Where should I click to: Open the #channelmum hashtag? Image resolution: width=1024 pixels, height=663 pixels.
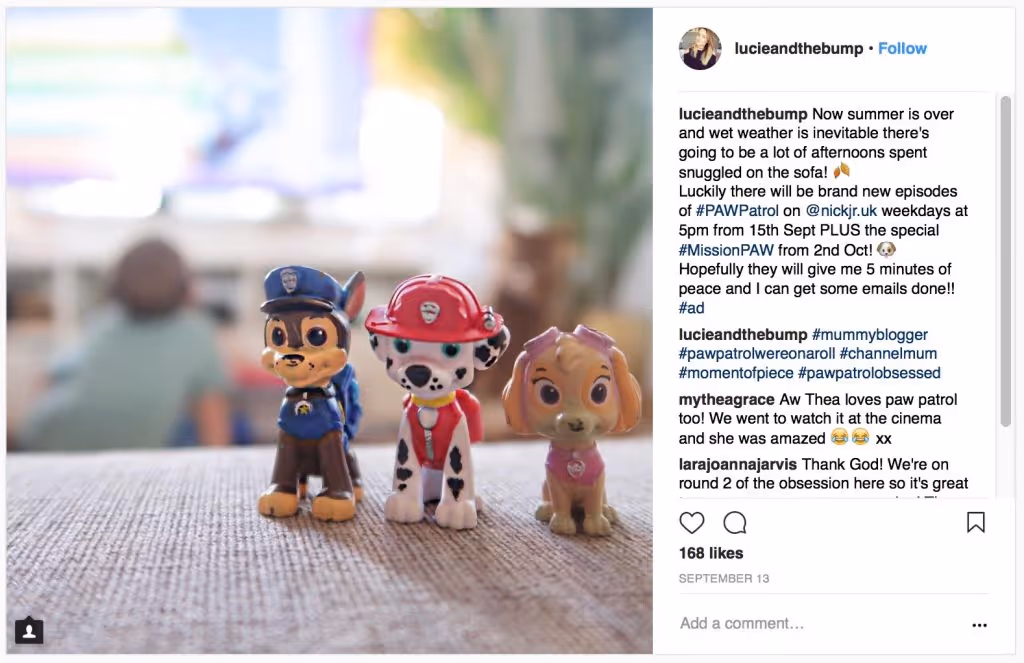point(888,353)
